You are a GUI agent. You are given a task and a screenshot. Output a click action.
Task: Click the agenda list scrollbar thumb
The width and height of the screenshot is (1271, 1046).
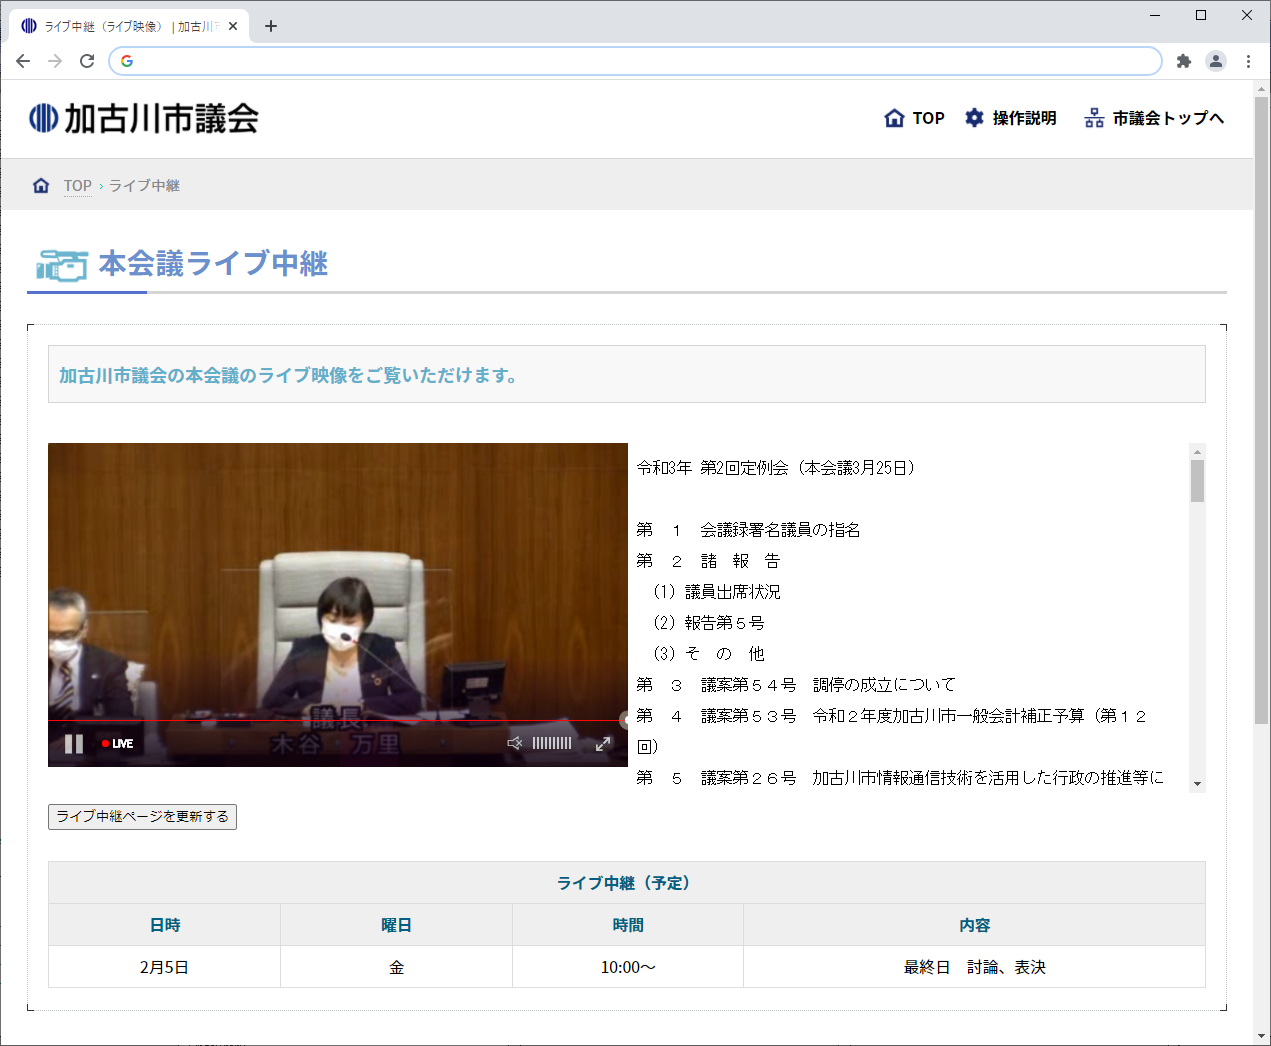[x=1198, y=481]
